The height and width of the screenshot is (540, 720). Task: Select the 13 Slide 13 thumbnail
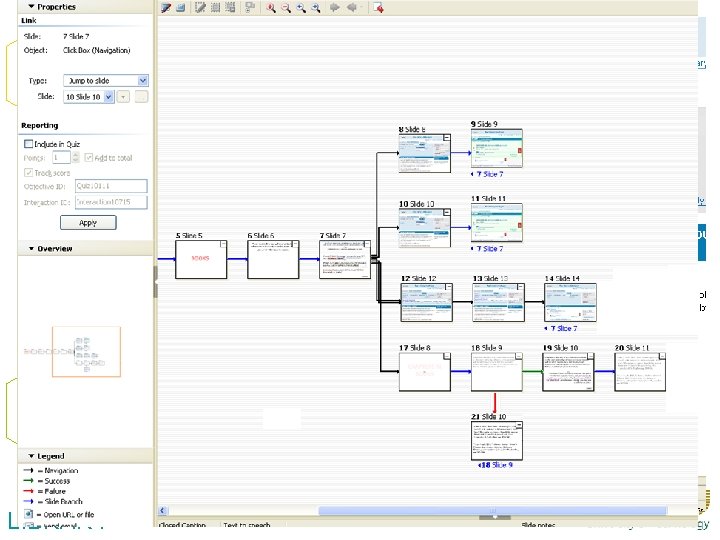point(498,302)
